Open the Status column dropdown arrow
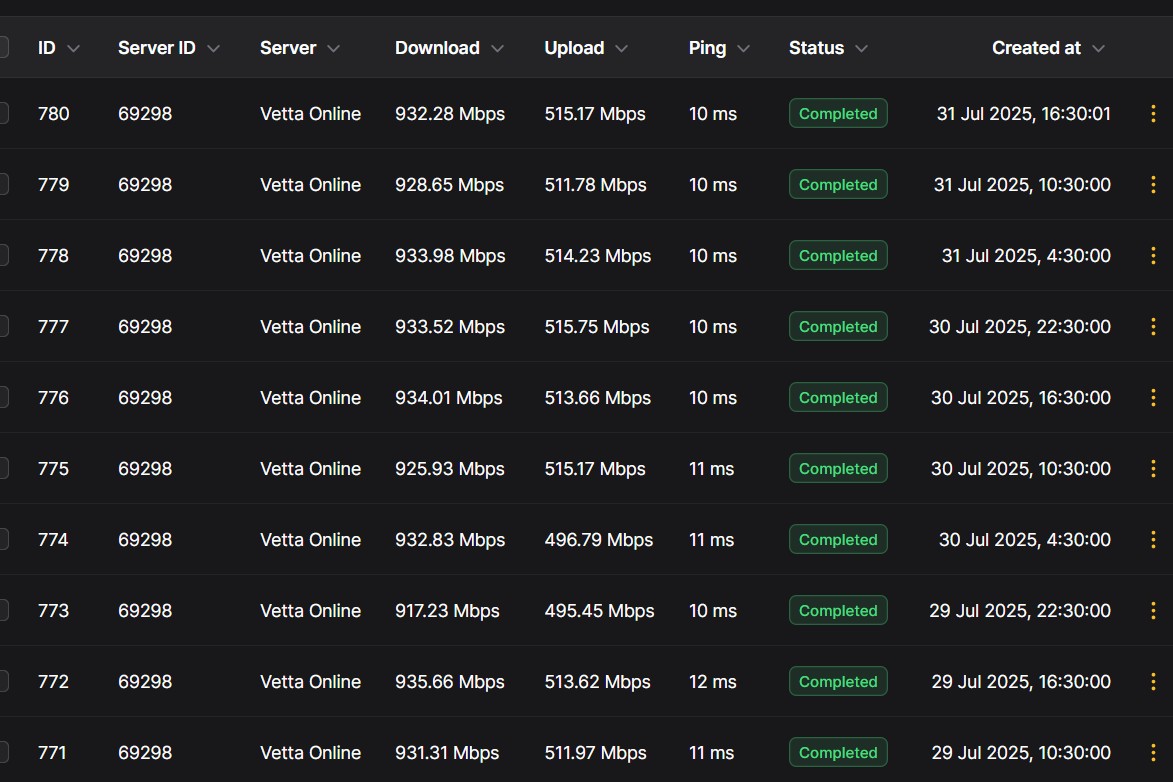This screenshot has width=1173, height=782. coord(861,49)
